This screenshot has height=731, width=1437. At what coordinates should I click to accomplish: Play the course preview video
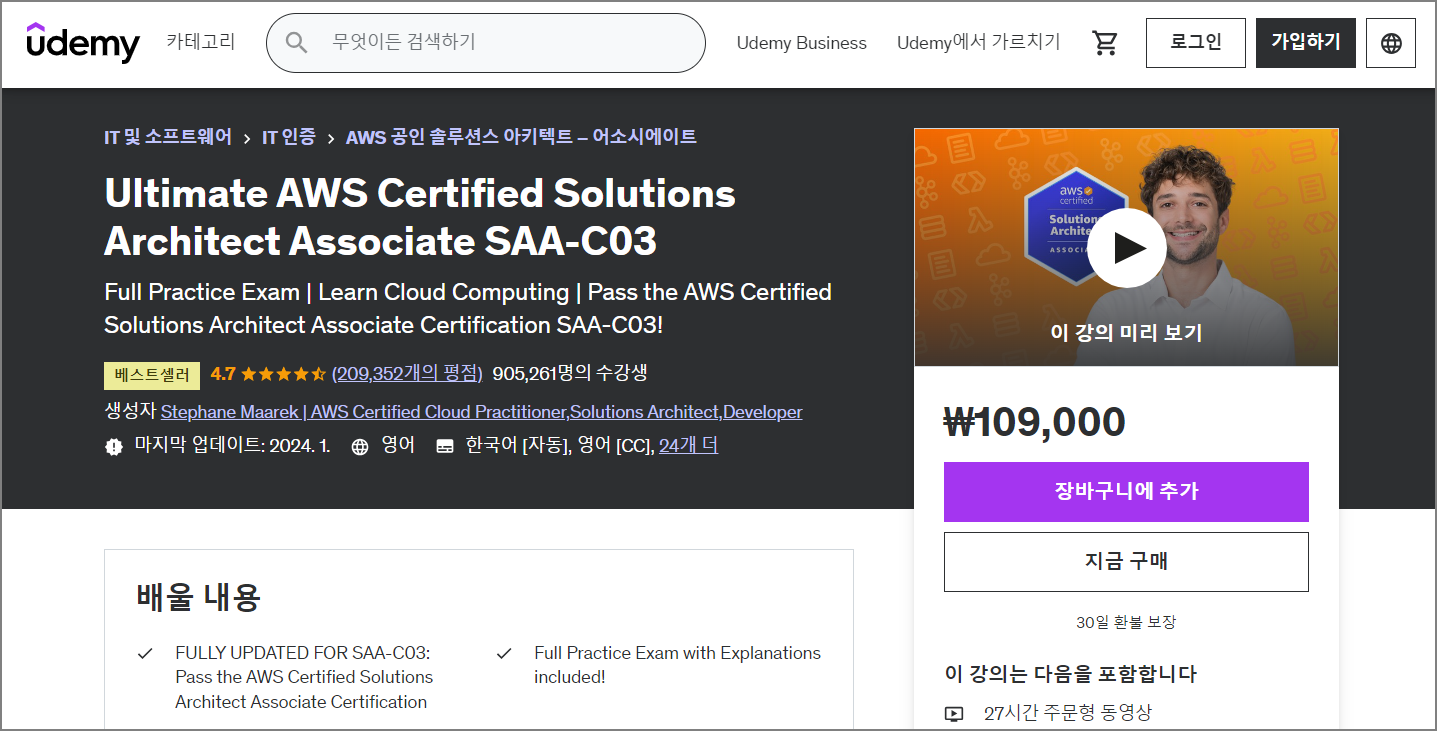1126,247
